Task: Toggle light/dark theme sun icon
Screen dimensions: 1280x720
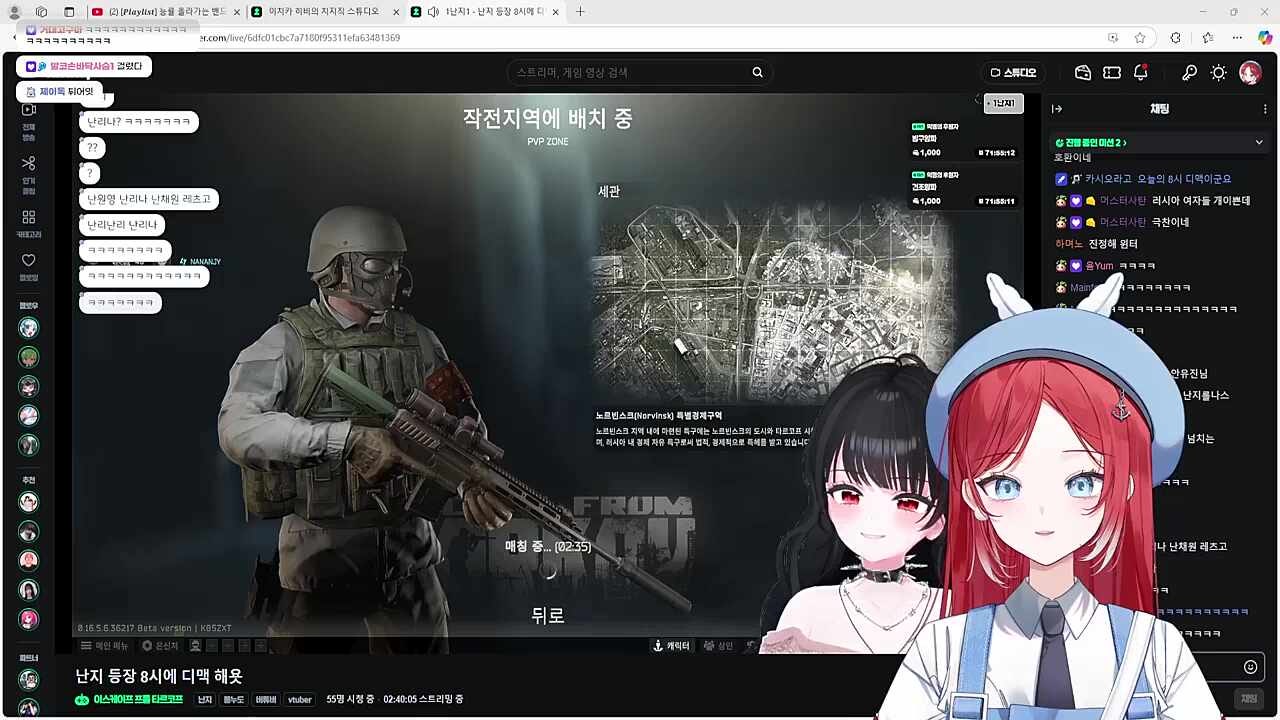Action: 1218,73
